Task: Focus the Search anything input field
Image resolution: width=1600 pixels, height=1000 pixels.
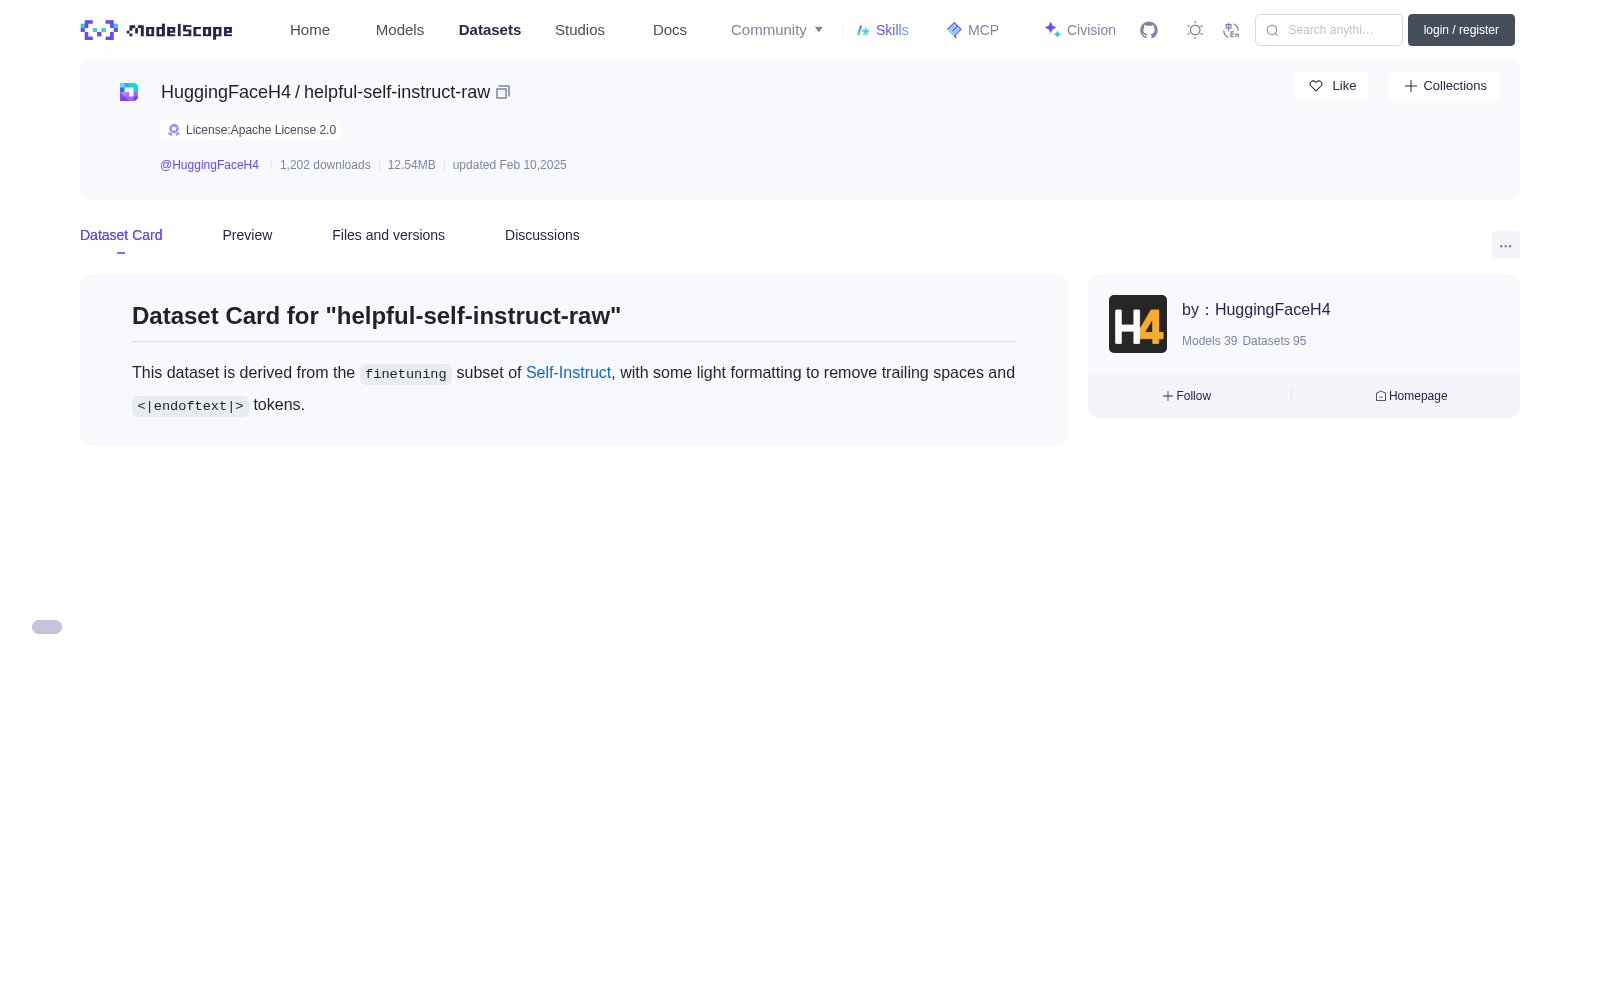Action: pos(1329,30)
